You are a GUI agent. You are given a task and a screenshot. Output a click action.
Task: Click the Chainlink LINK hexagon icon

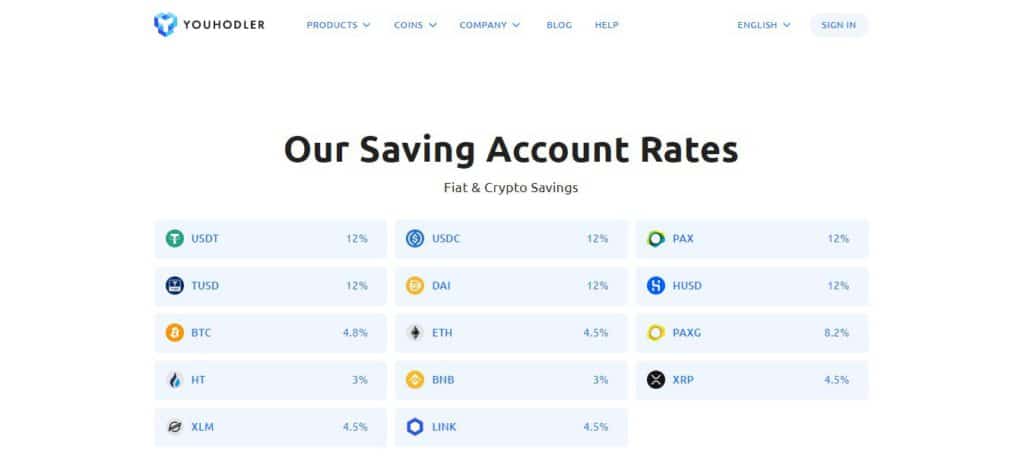[415, 427]
